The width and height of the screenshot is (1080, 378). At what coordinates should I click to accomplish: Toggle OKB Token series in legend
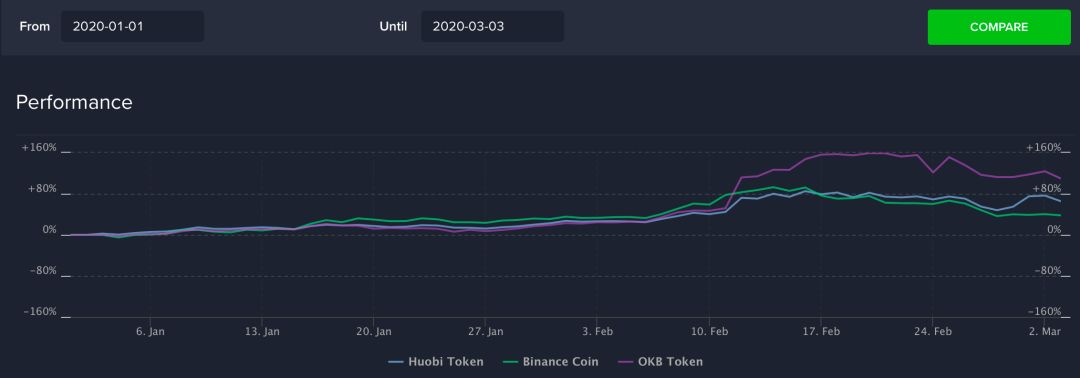point(660,361)
